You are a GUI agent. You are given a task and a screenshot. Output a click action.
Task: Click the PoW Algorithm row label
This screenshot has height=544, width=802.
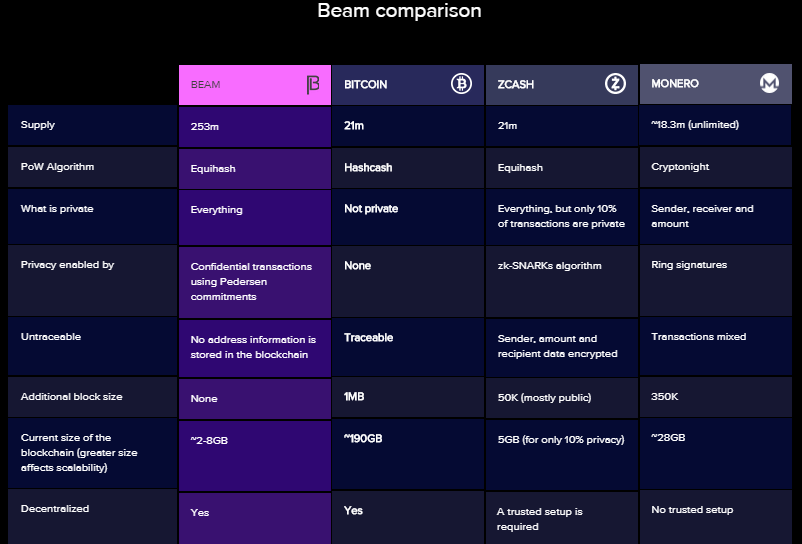coord(57,167)
